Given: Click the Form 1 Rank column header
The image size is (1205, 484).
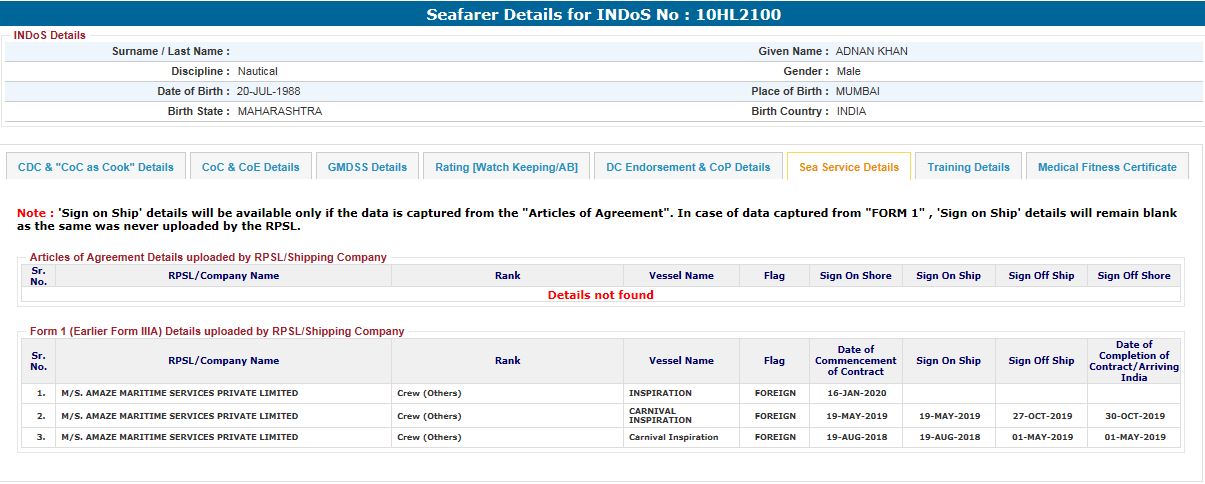Looking at the screenshot, I should pyautogui.click(x=507, y=361).
